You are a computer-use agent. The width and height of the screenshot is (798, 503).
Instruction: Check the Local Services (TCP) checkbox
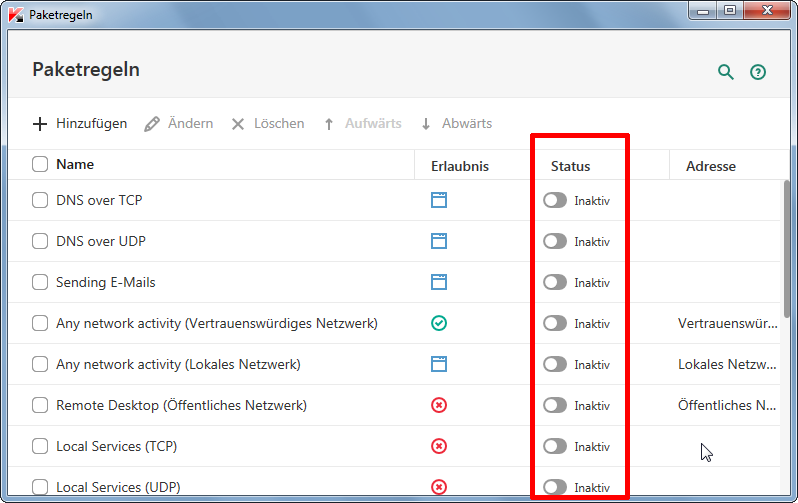pos(40,446)
